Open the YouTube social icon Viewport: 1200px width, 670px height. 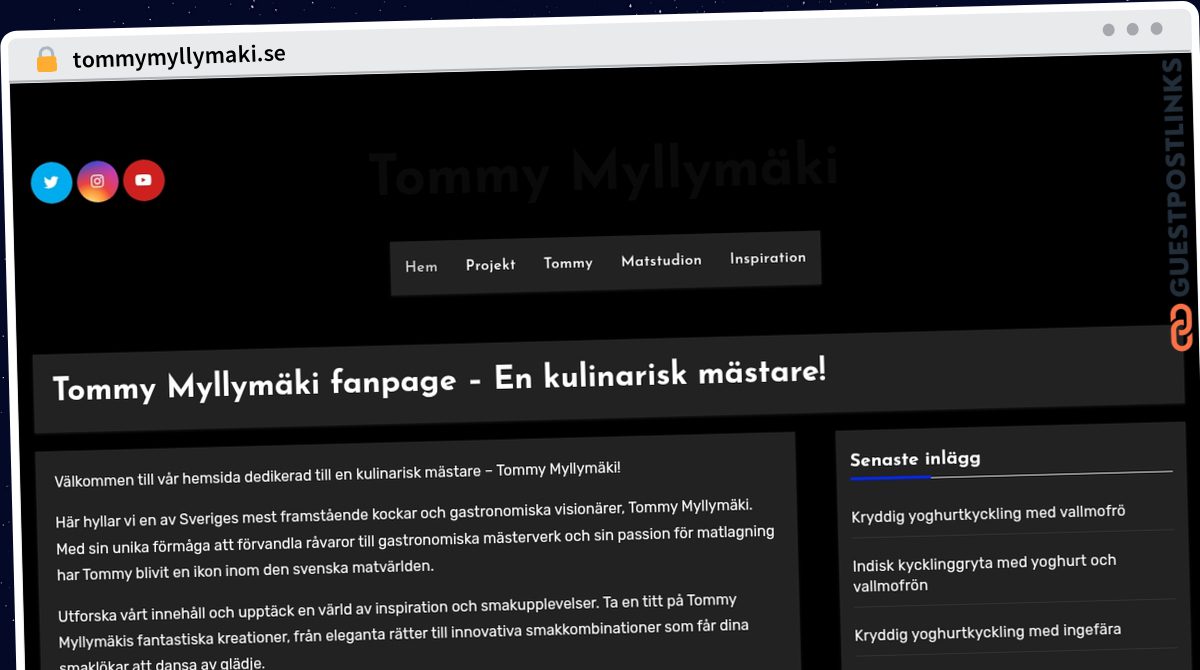[144, 180]
